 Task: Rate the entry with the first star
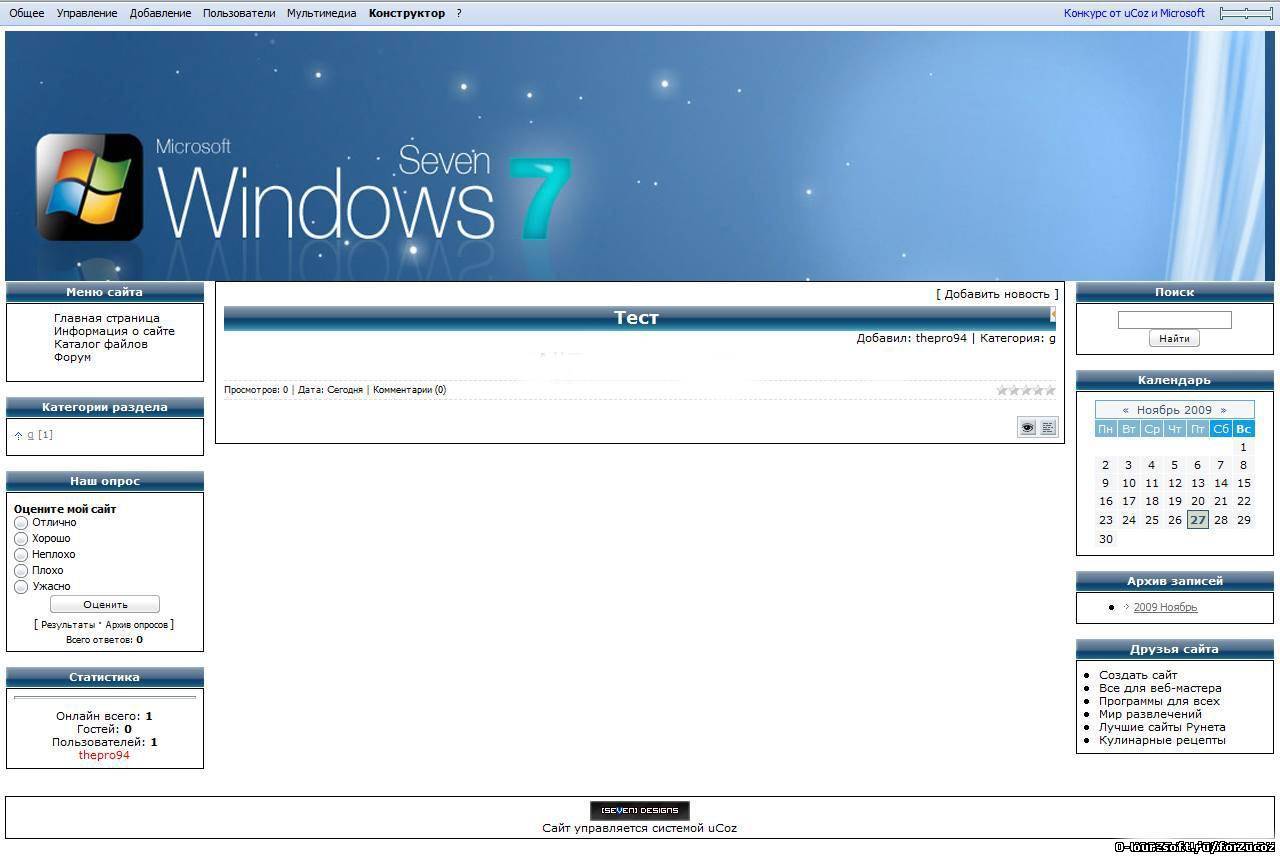[1002, 390]
